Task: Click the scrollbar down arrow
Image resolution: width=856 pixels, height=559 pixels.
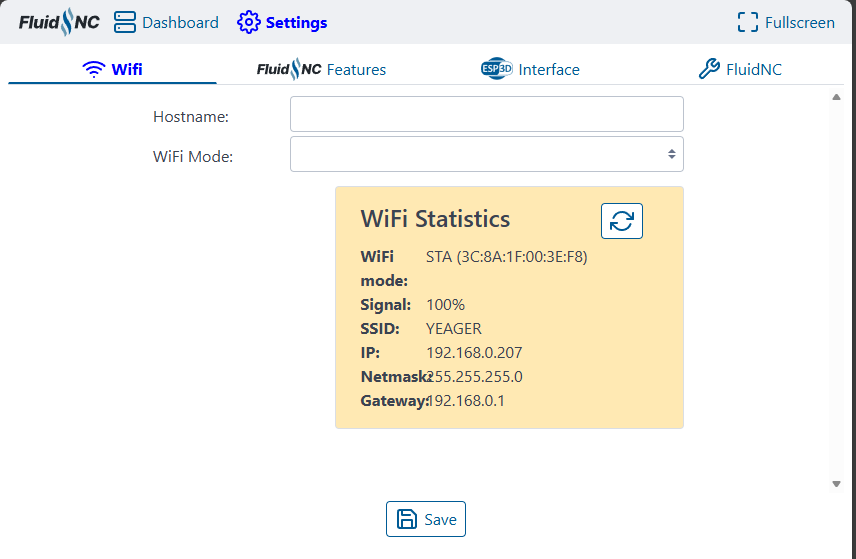Action: [836, 484]
